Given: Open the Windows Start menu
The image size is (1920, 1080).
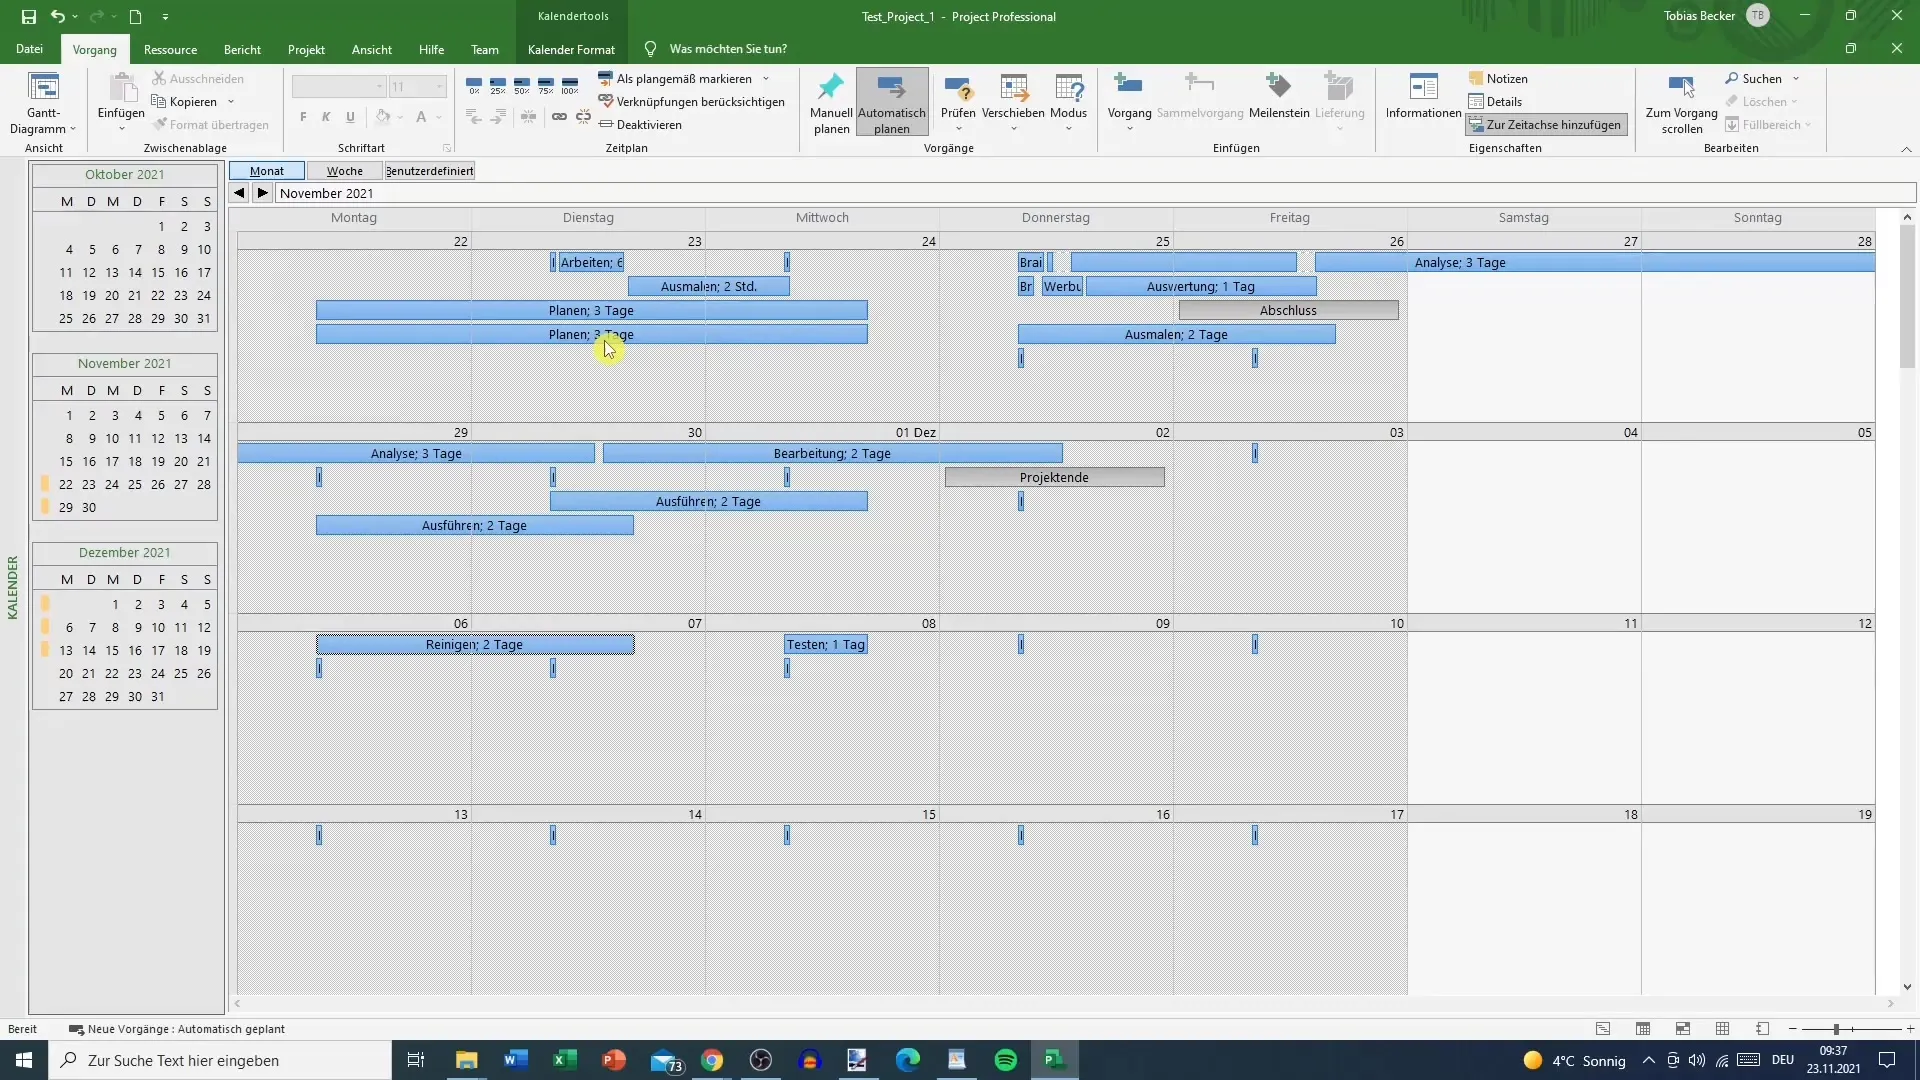Looking at the screenshot, I should (24, 1060).
